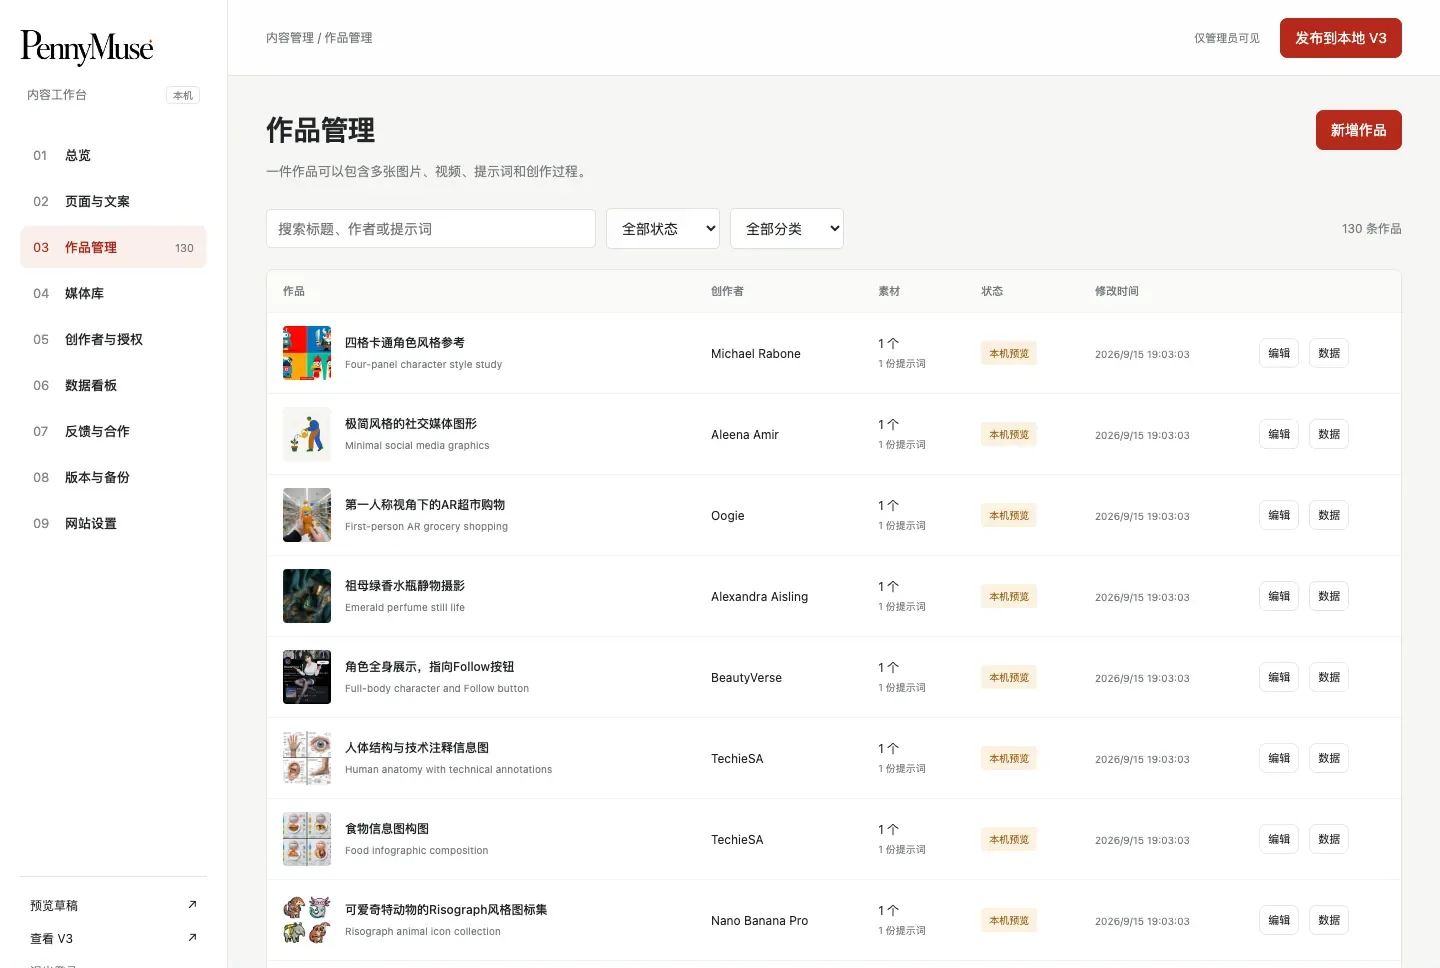
Task: Click the search box for titles and authors
Action: click(431, 229)
